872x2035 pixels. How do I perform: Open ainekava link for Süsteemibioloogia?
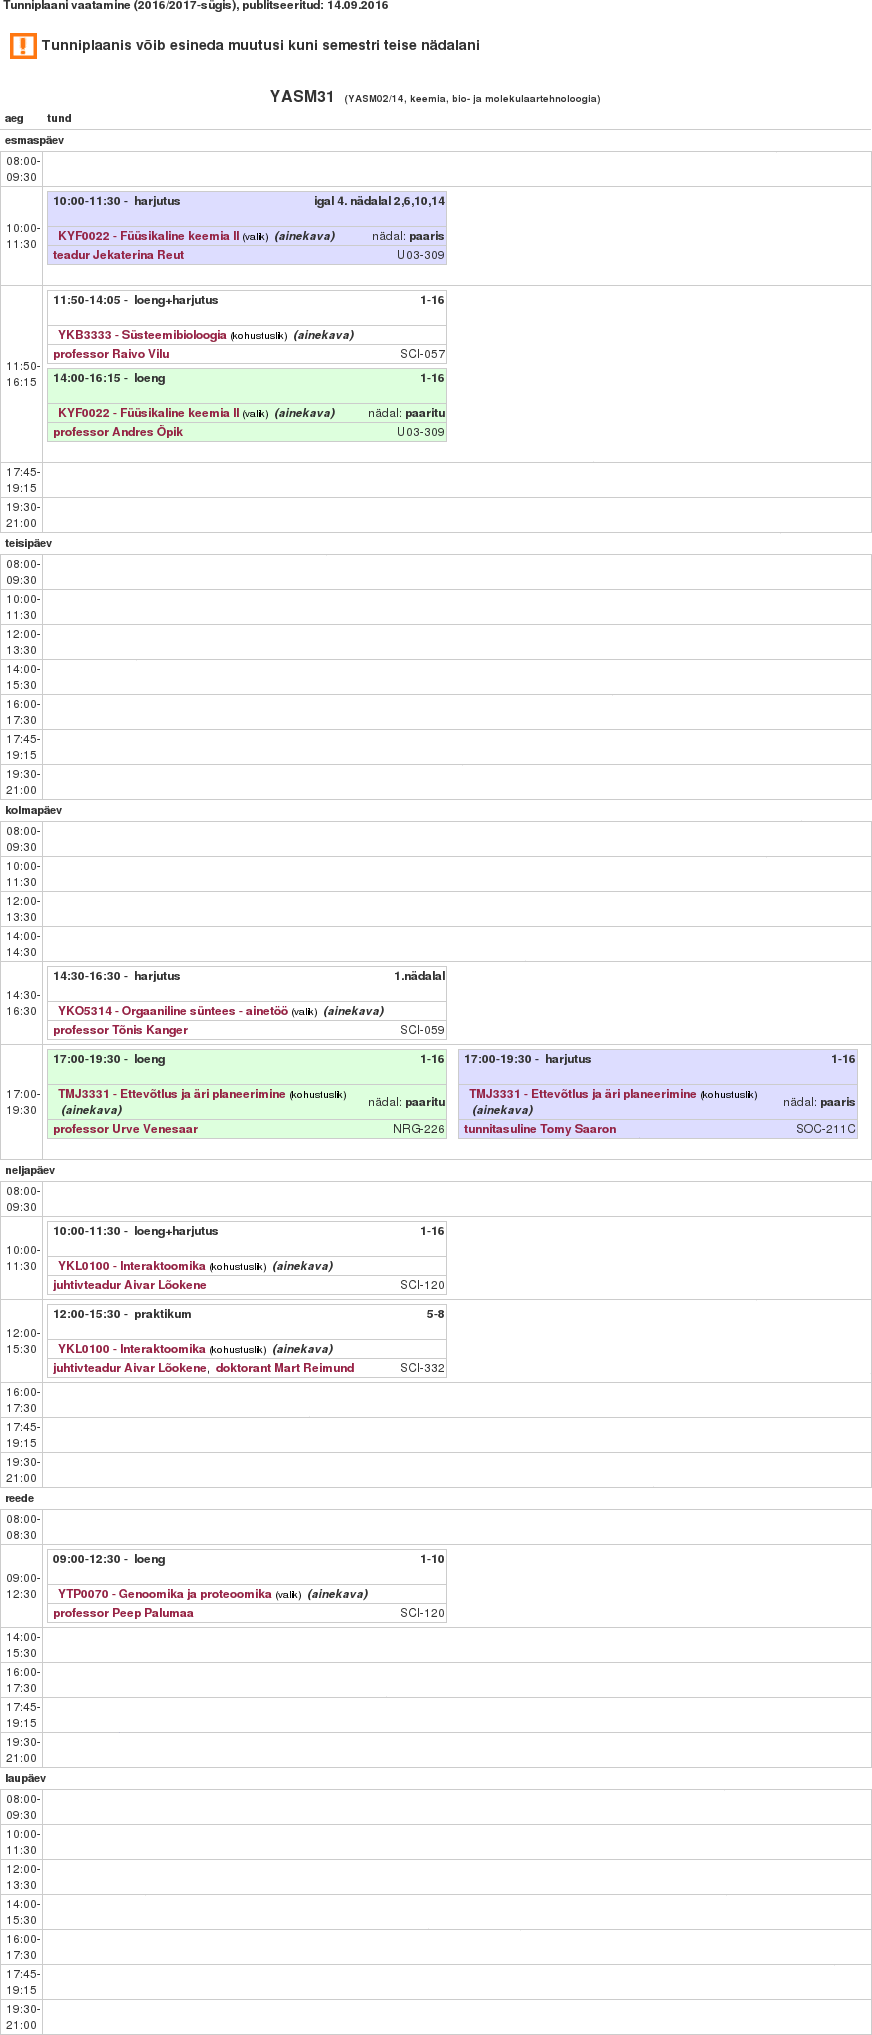(323, 335)
